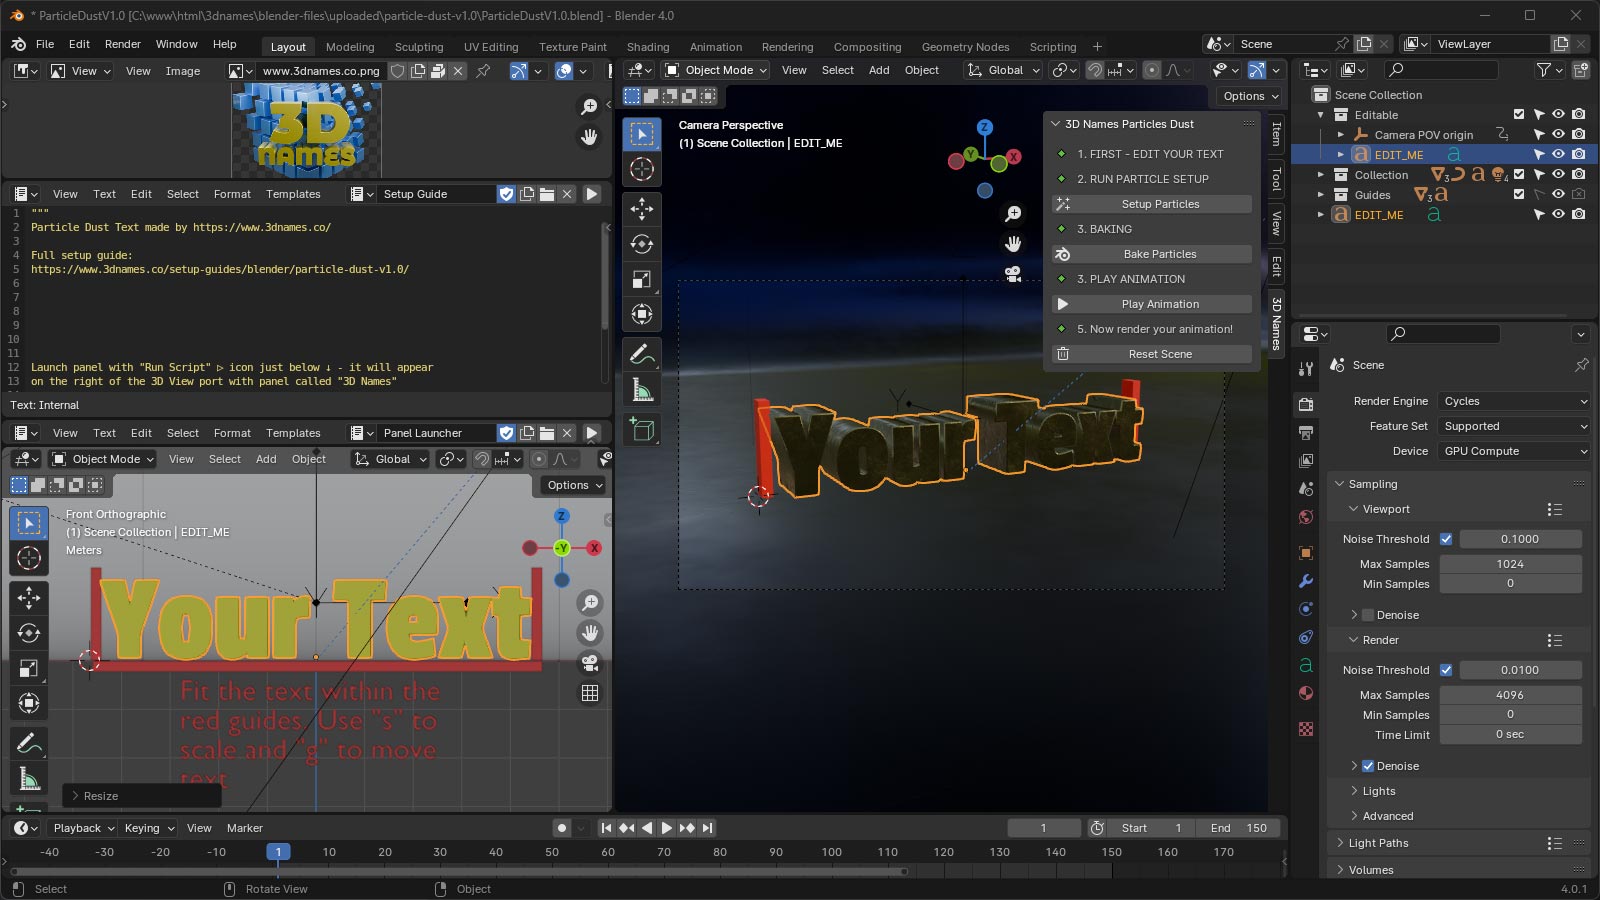Hide EDIT_ME using its eye visibility toggle
Screen dimensions: 1600x900
(x=1561, y=154)
